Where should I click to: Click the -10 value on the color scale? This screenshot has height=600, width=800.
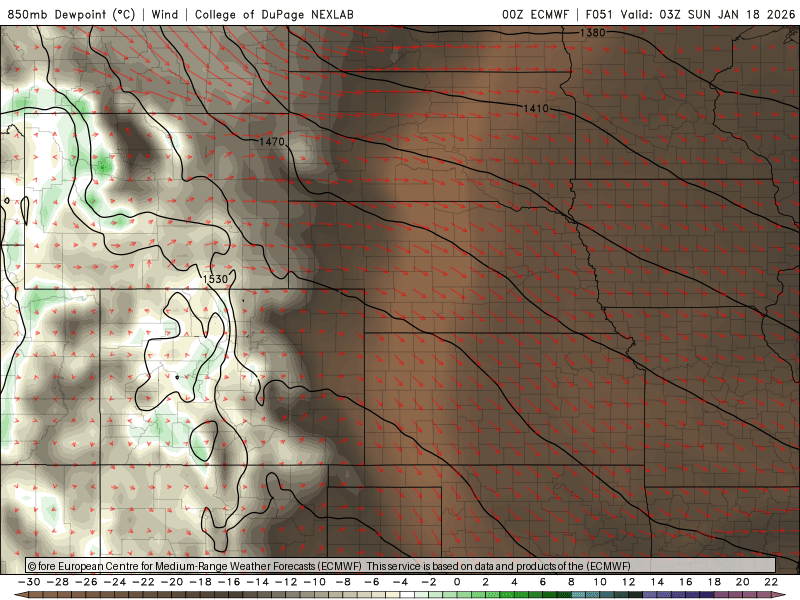tap(315, 582)
